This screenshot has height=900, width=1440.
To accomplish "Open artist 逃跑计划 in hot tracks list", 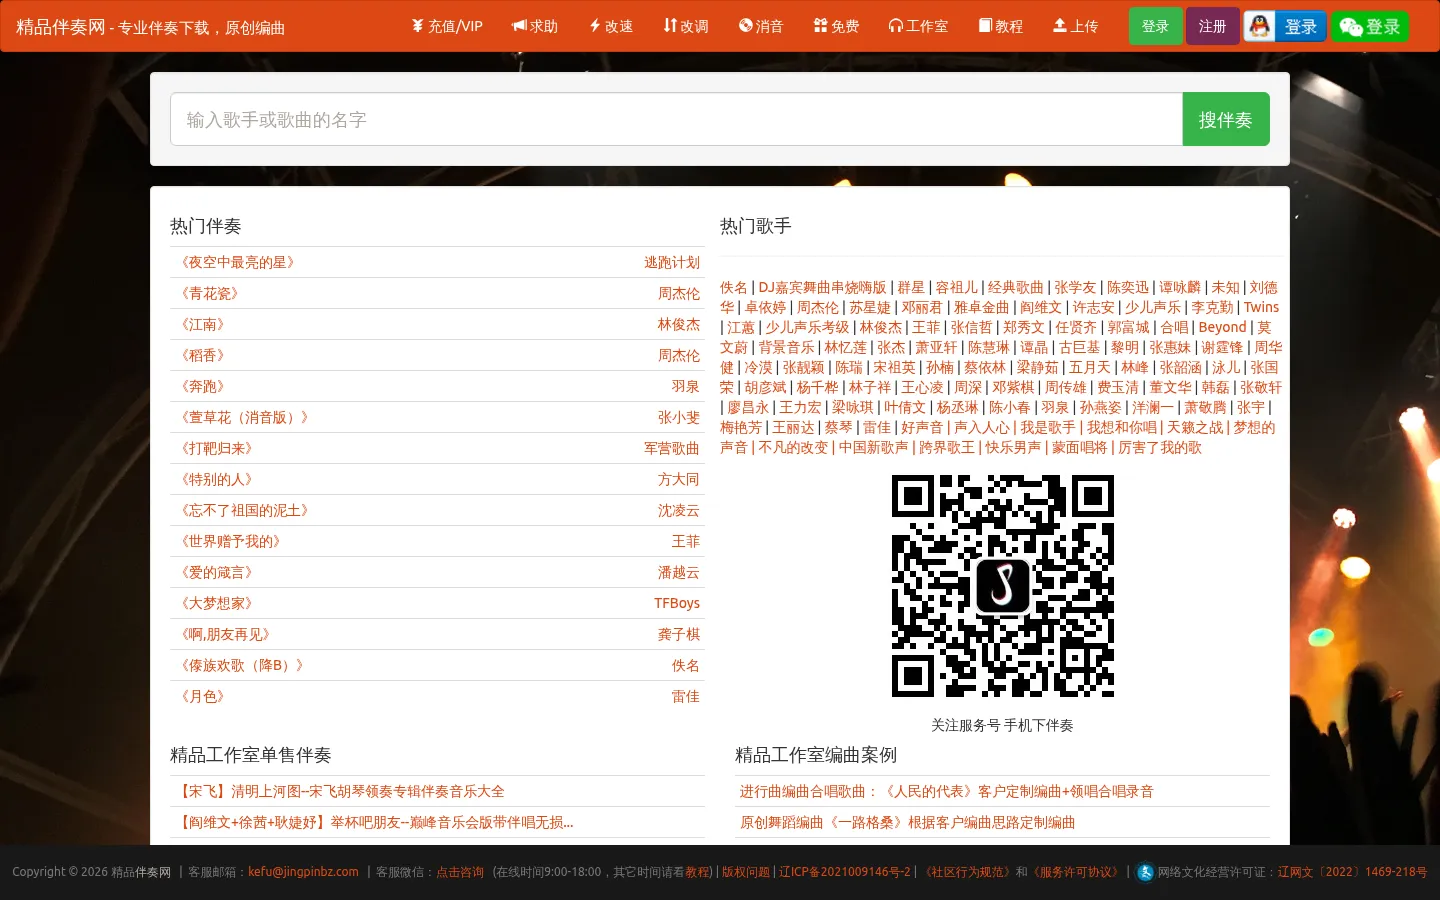I will click(672, 262).
